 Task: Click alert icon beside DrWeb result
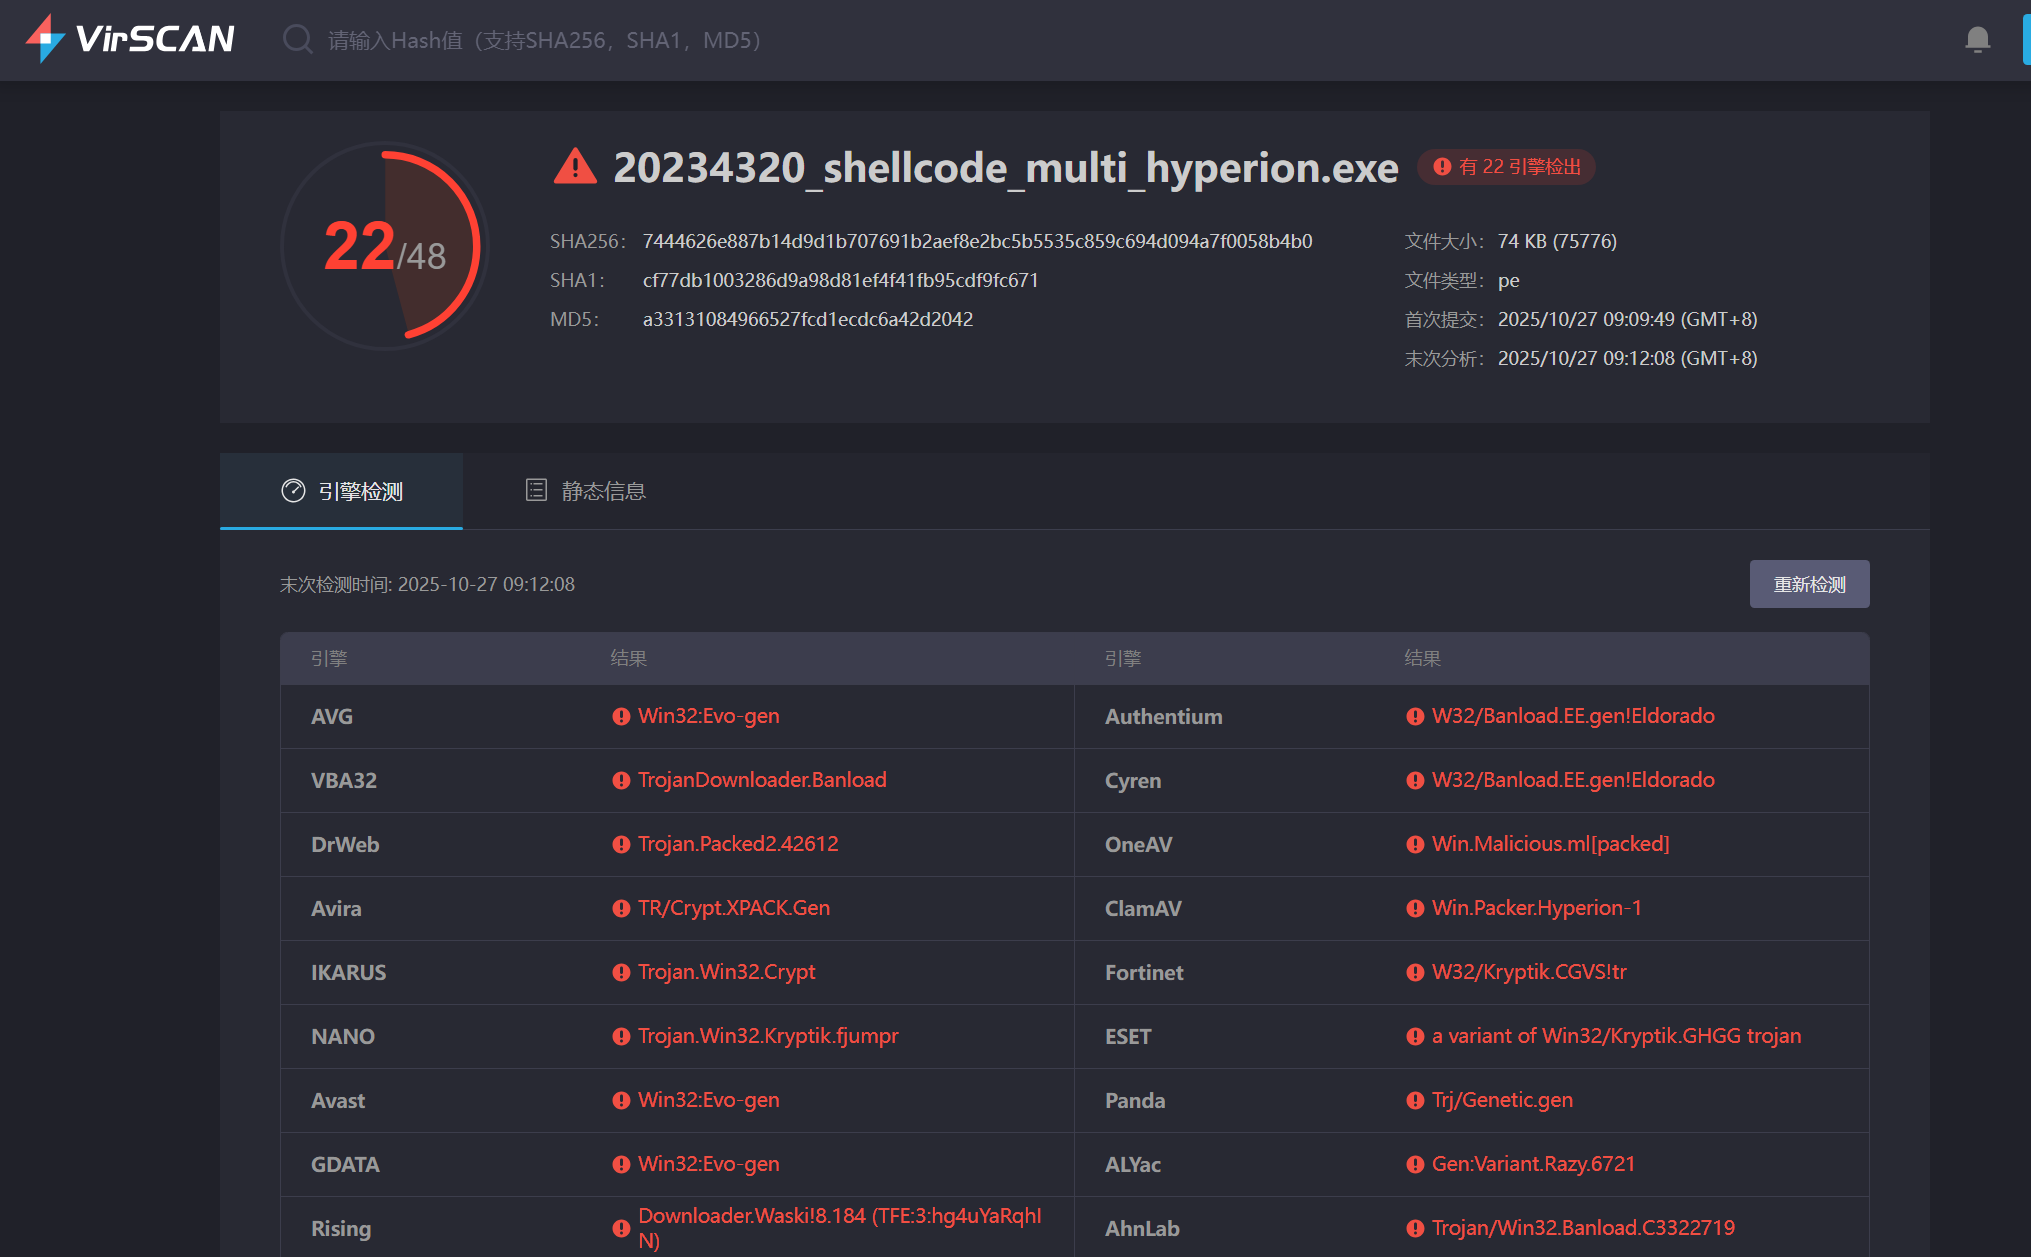click(621, 845)
